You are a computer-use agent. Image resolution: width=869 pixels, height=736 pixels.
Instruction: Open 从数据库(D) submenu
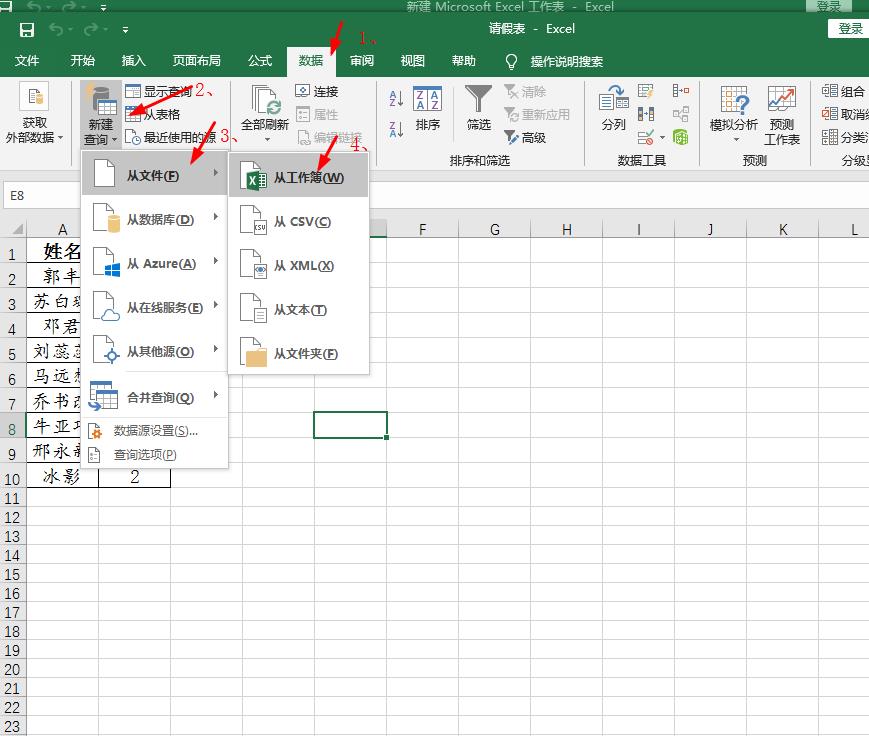(155, 219)
